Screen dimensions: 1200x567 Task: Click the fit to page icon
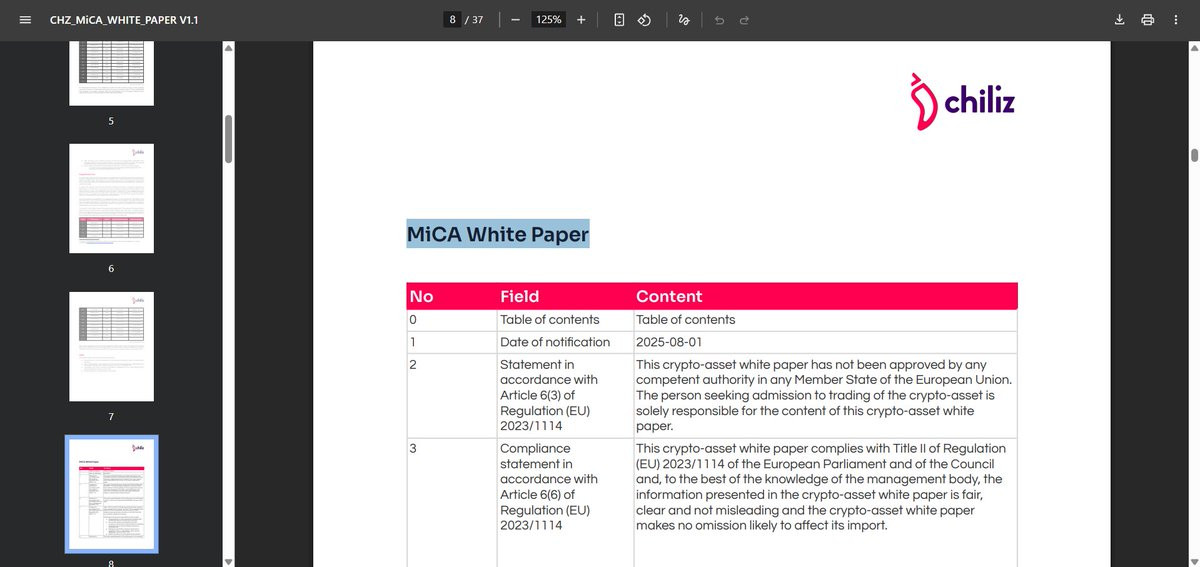[x=620, y=19]
